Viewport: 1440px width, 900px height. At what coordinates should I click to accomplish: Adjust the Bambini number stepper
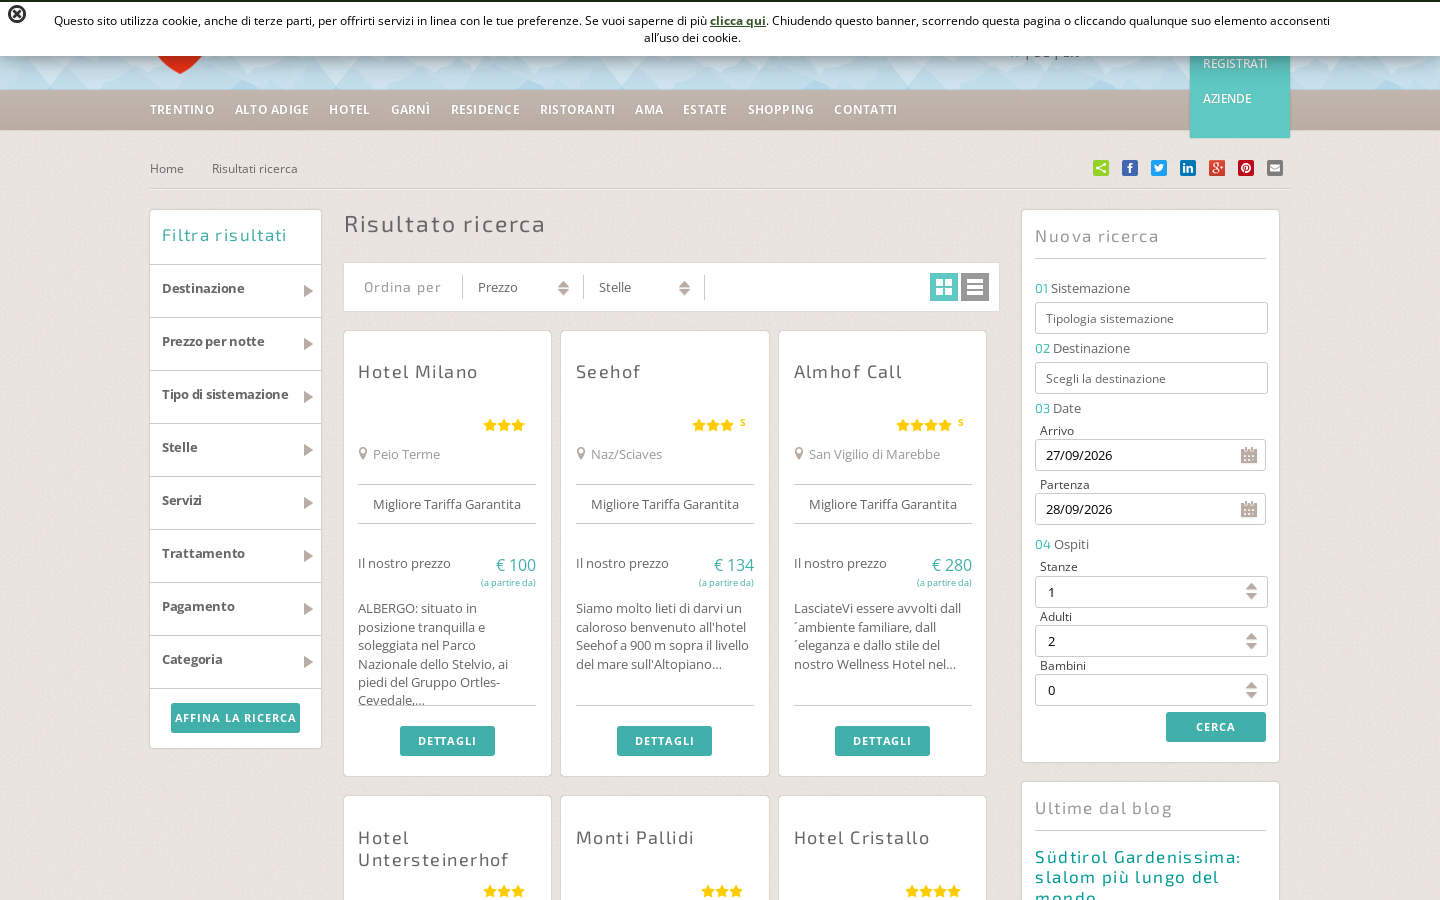pos(1251,690)
